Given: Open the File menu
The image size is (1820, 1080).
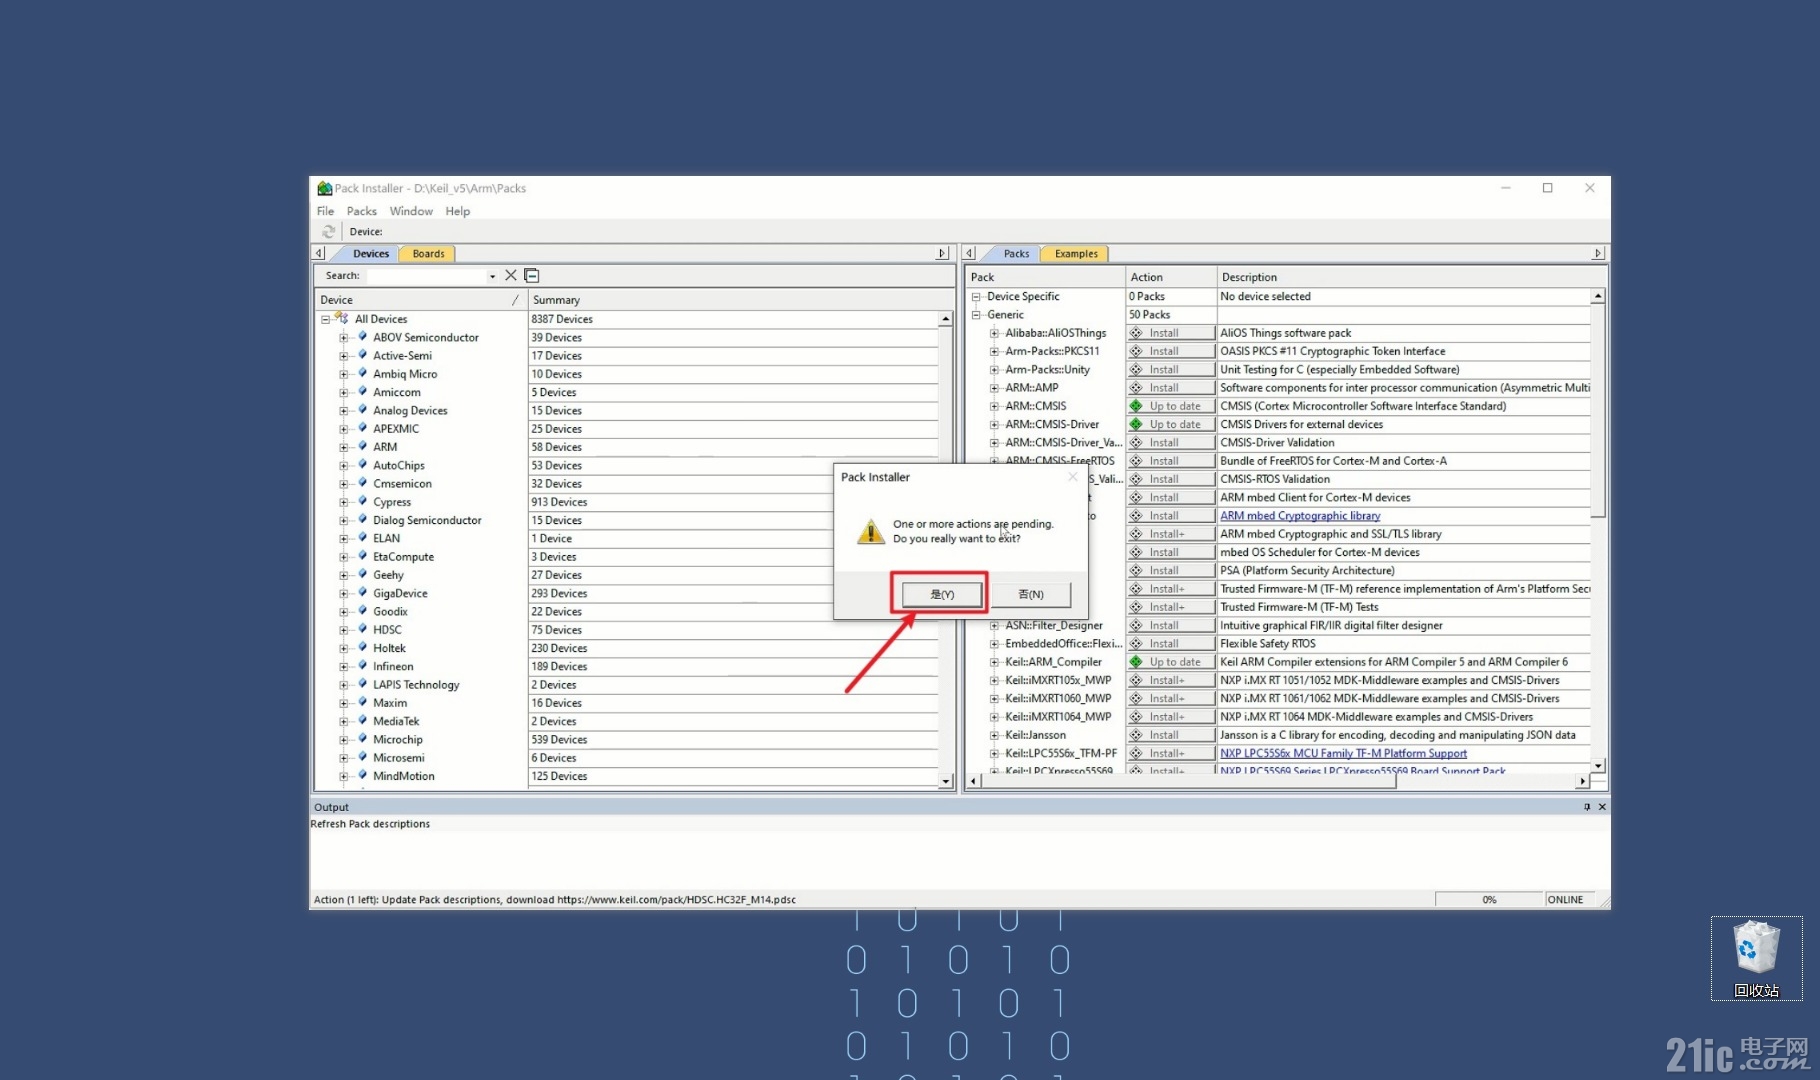Looking at the screenshot, I should [325, 211].
